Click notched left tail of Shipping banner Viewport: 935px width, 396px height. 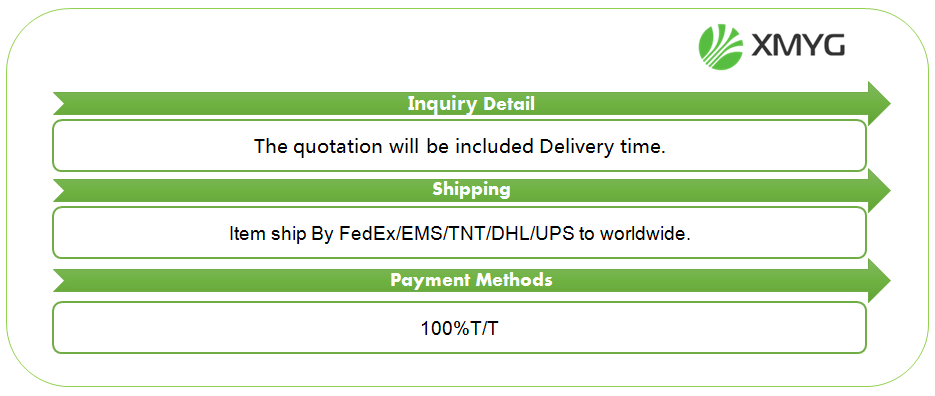click(60, 190)
